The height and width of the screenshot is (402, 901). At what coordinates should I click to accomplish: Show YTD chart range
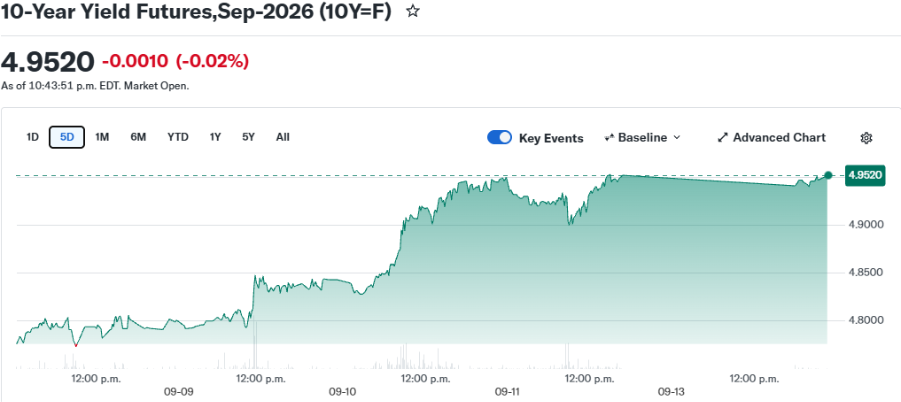pos(178,137)
